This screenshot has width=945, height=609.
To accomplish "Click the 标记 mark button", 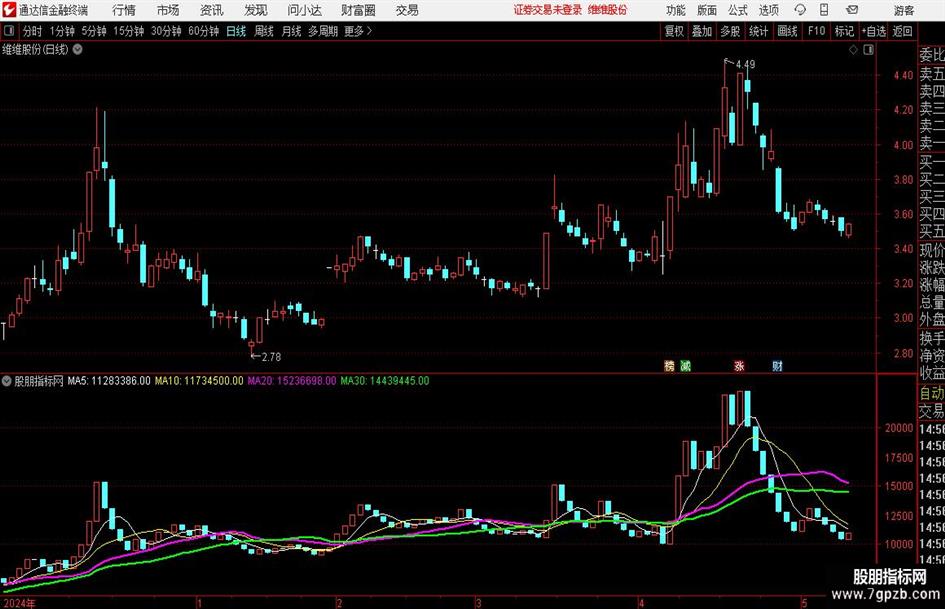I will pos(844,31).
